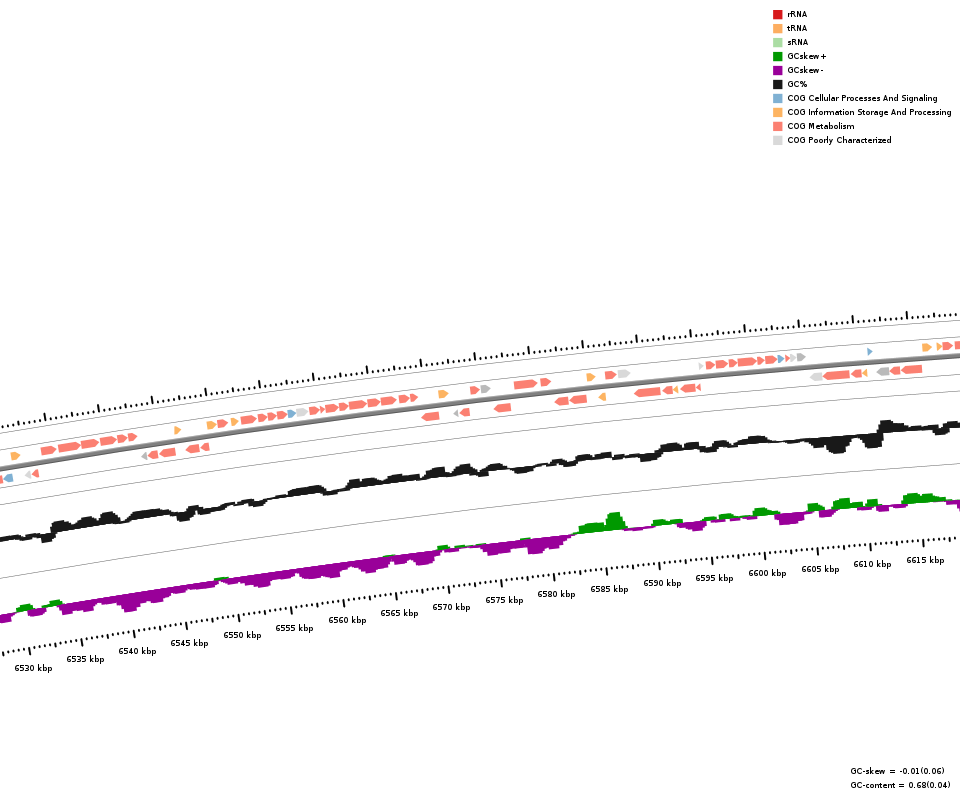The image size is (960, 800).
Task: Click the COG Metabolism legend label
Action: pyautogui.click(x=820, y=126)
